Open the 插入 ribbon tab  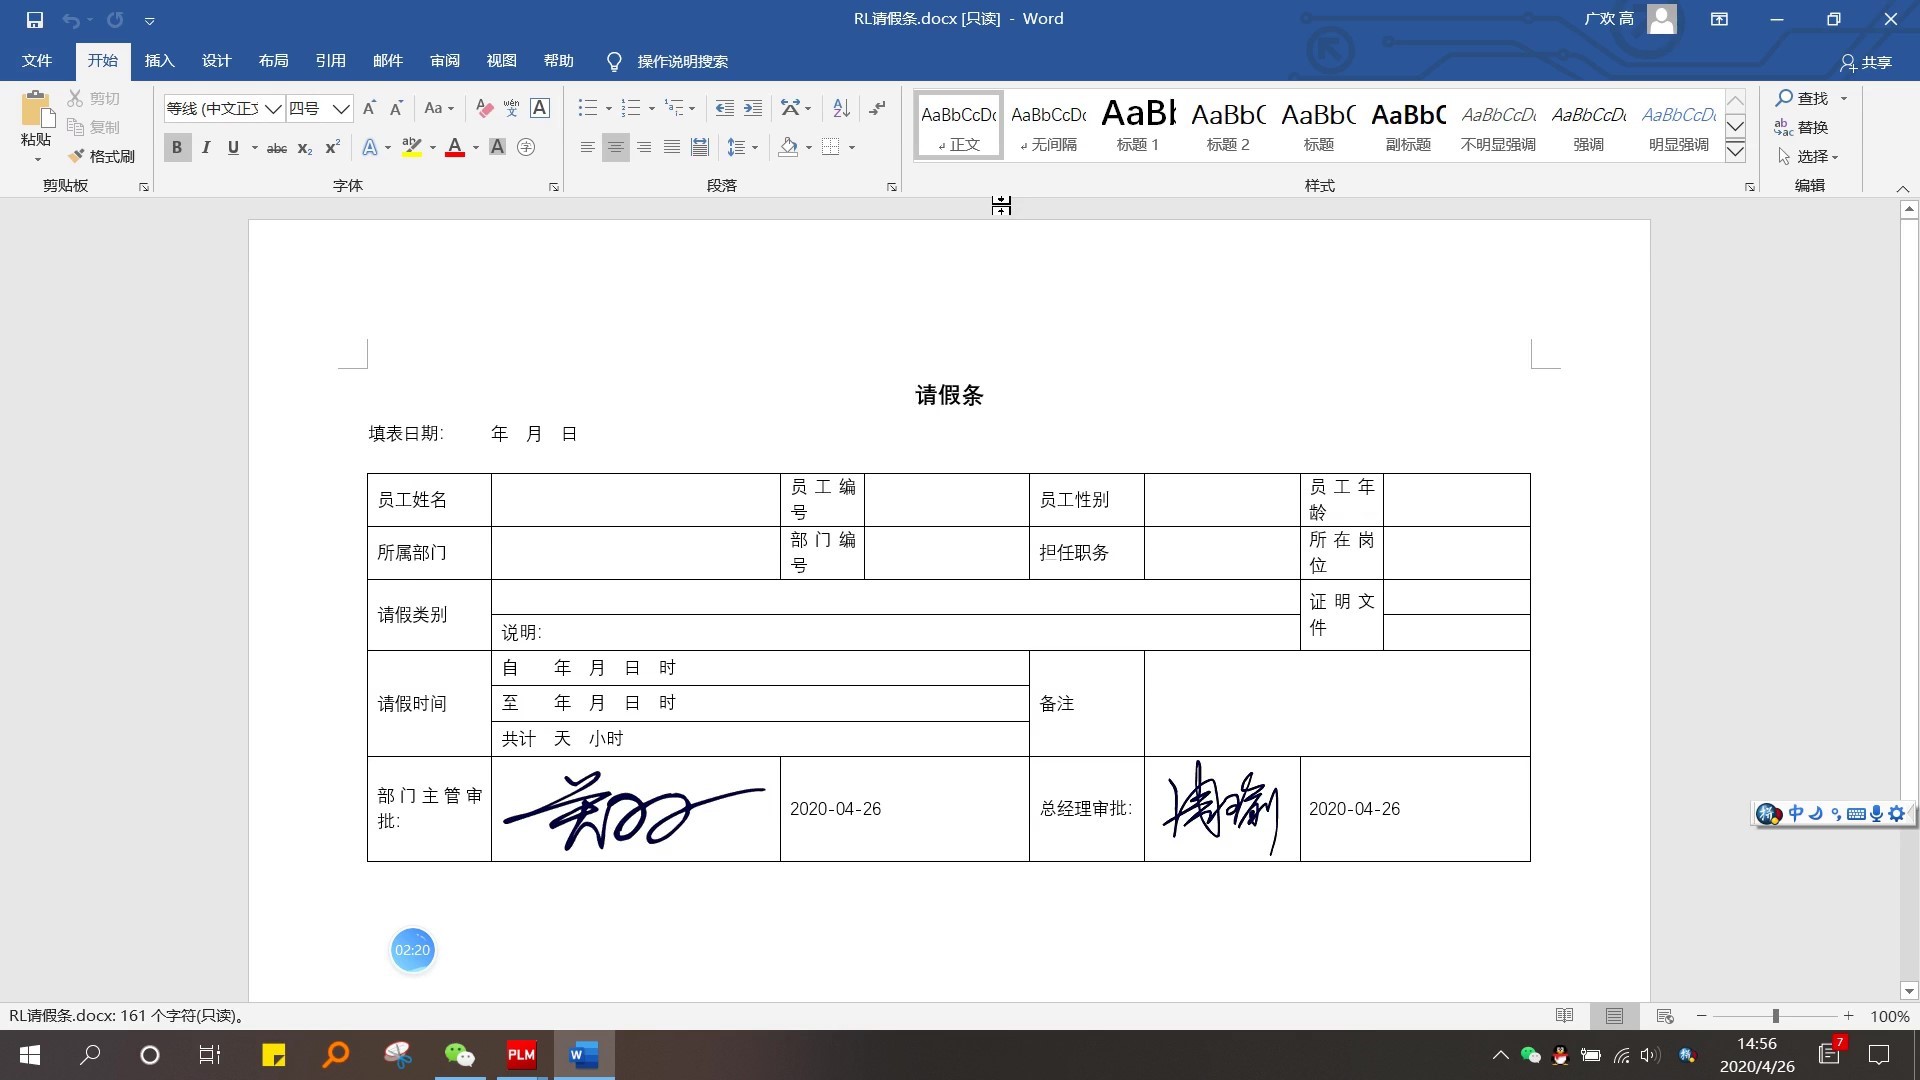[x=159, y=61]
